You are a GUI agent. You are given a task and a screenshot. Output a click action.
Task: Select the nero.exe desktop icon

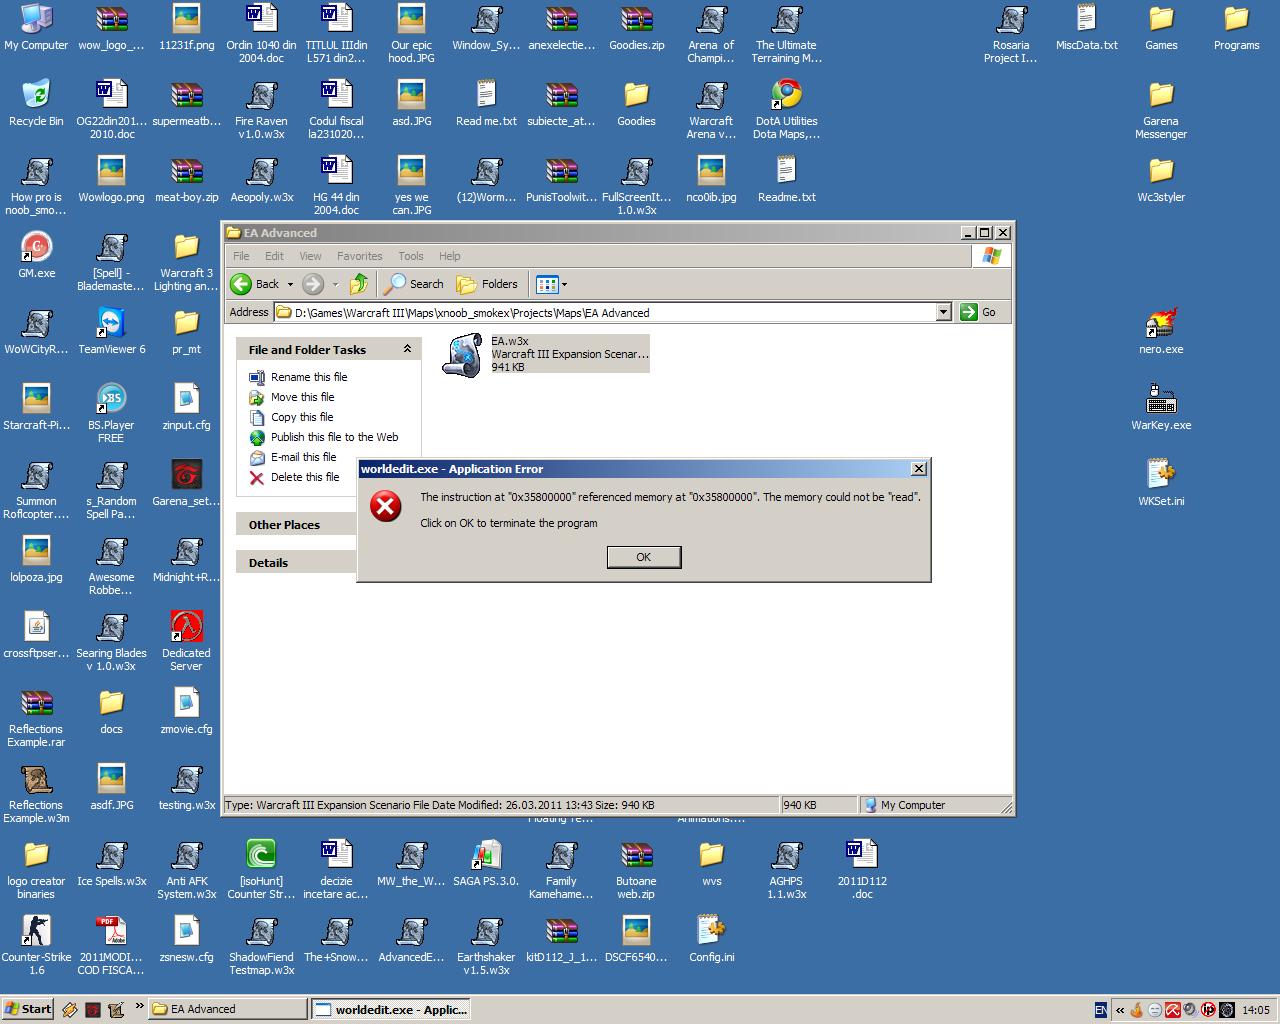coord(1161,331)
